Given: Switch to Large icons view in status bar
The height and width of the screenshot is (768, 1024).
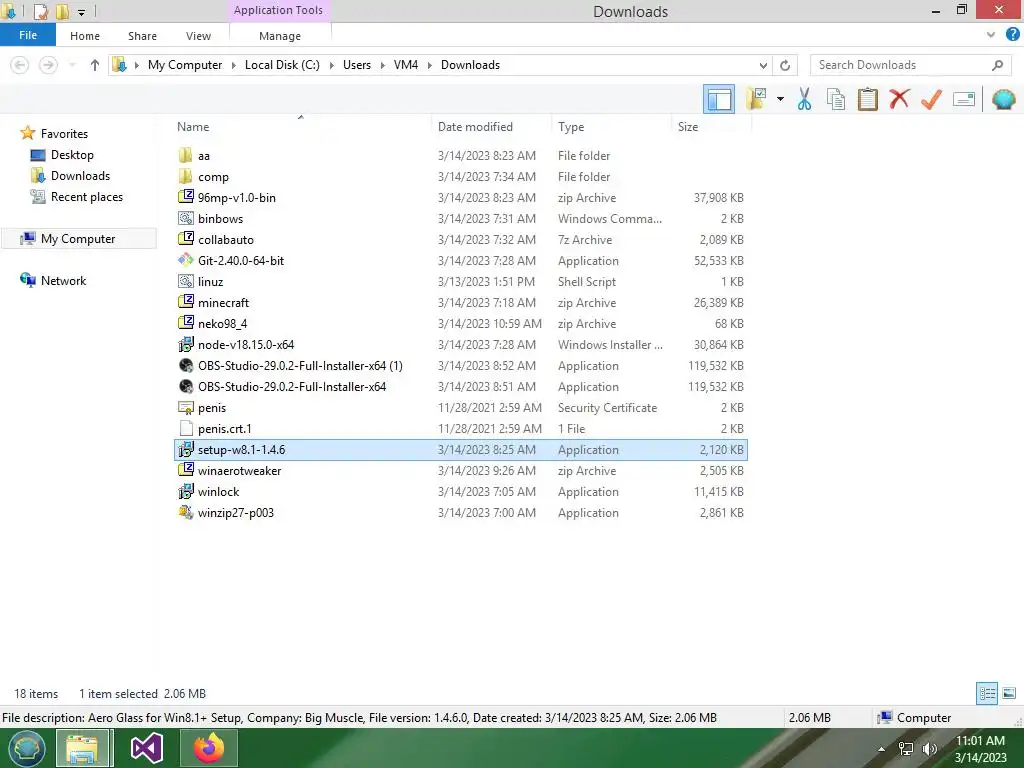Looking at the screenshot, I should (1009, 693).
